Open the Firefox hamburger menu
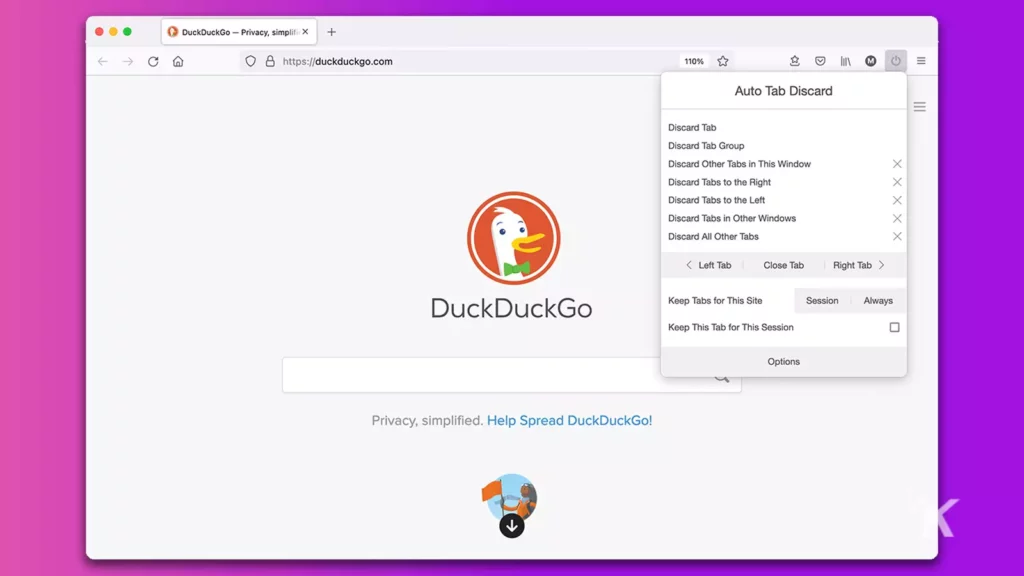The width and height of the screenshot is (1024, 576). (921, 61)
